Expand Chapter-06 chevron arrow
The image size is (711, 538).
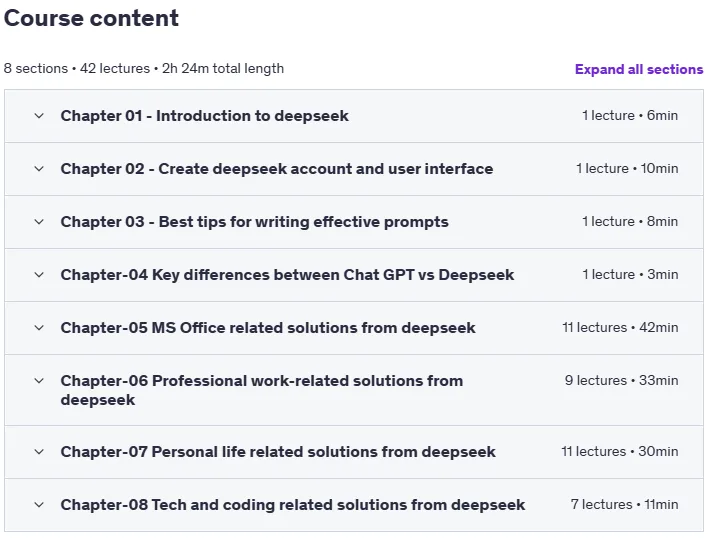click(39, 381)
